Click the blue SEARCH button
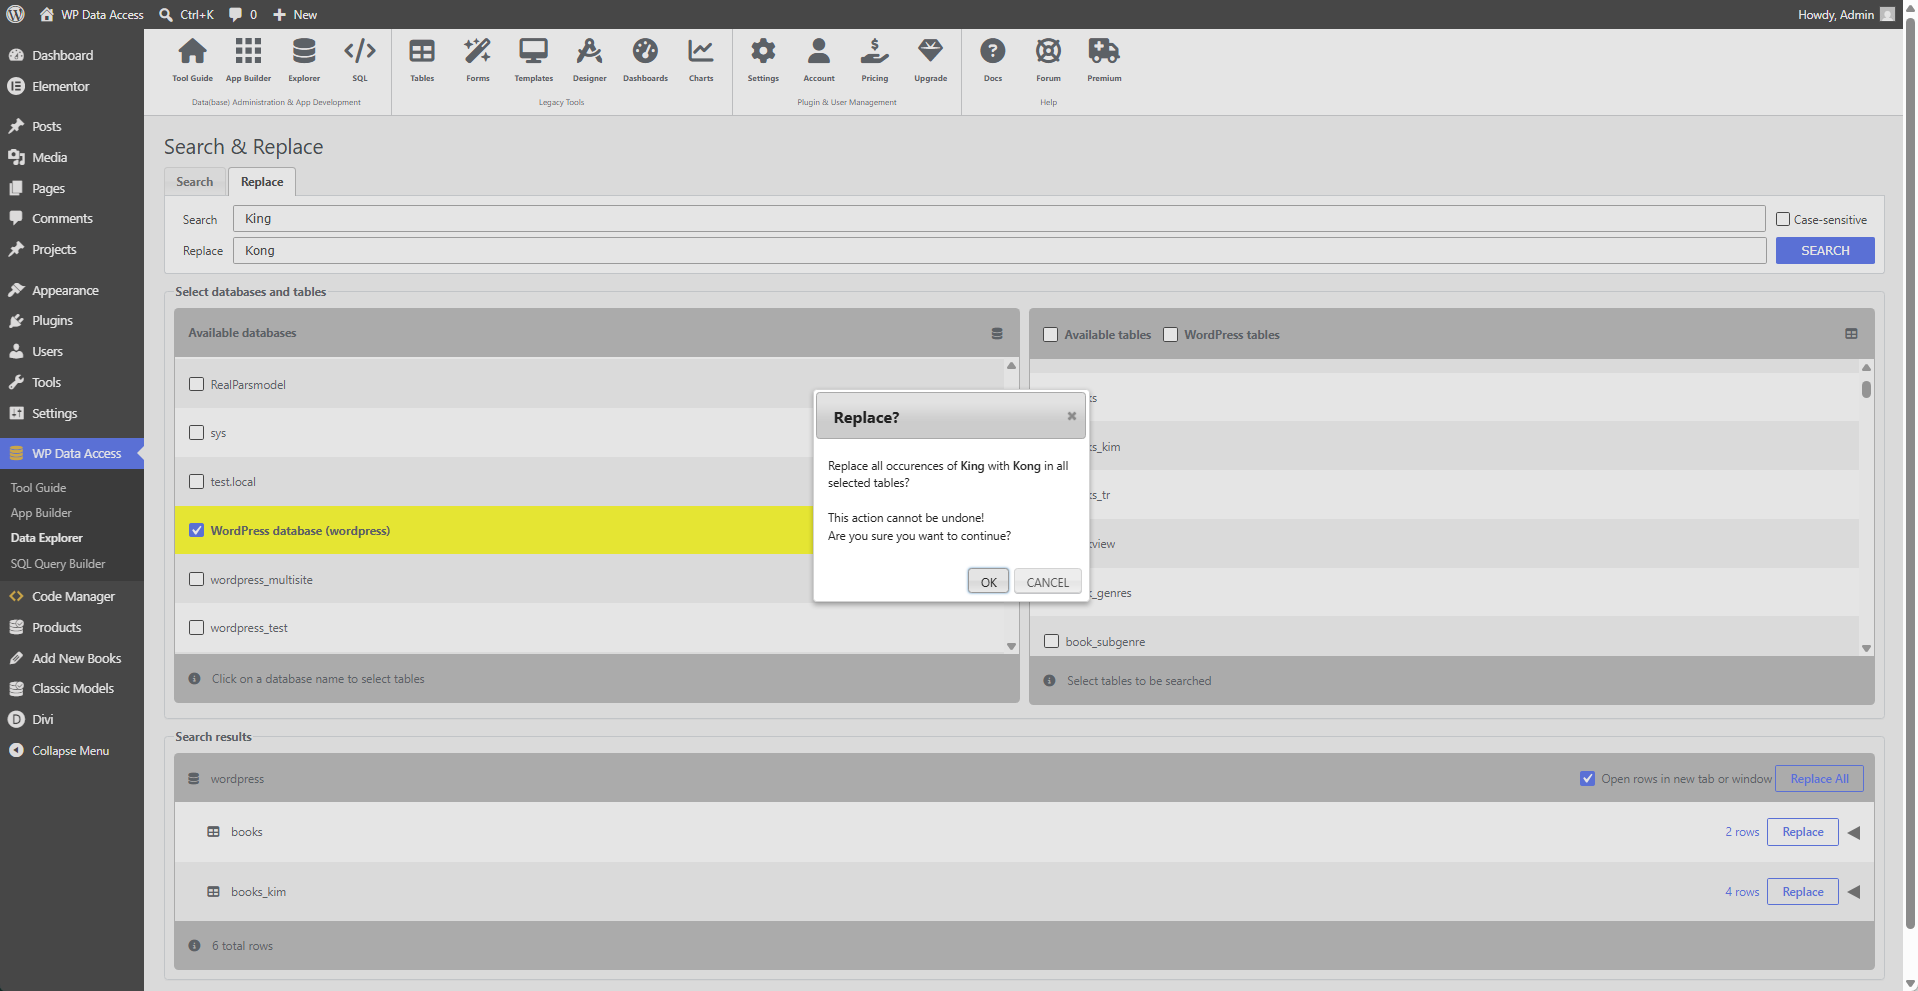The width and height of the screenshot is (1918, 991). [1825, 251]
